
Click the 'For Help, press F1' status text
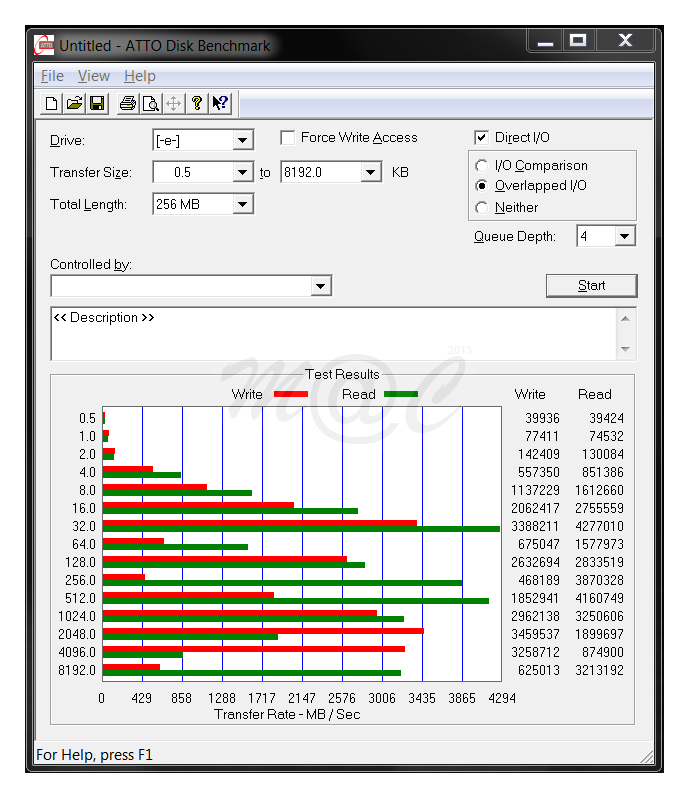tap(94, 755)
